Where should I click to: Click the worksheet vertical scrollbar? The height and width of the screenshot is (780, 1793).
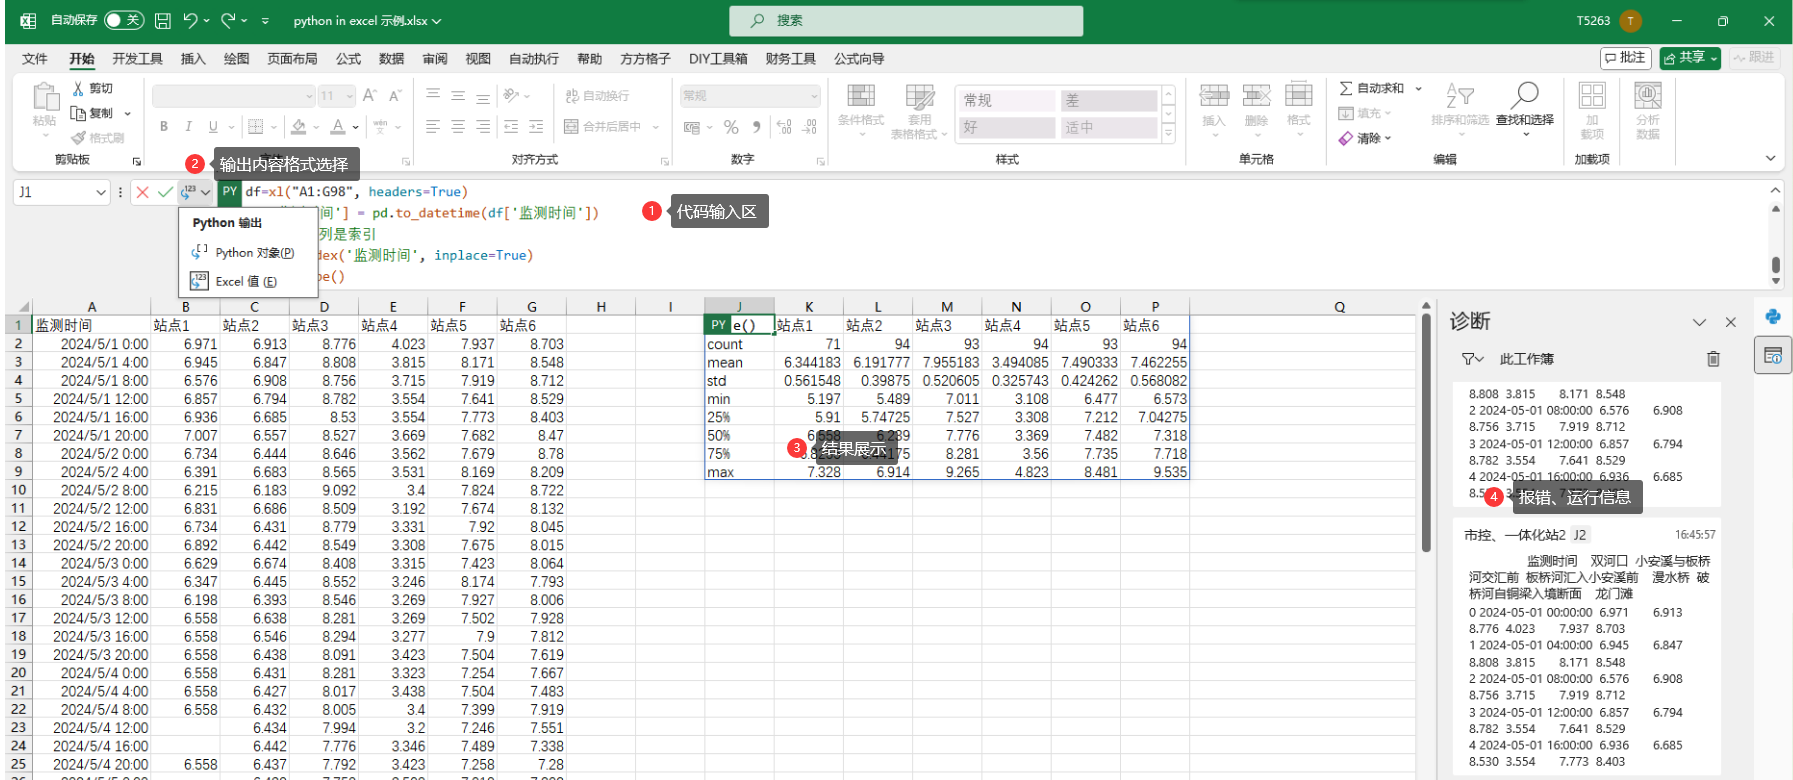(x=1425, y=432)
